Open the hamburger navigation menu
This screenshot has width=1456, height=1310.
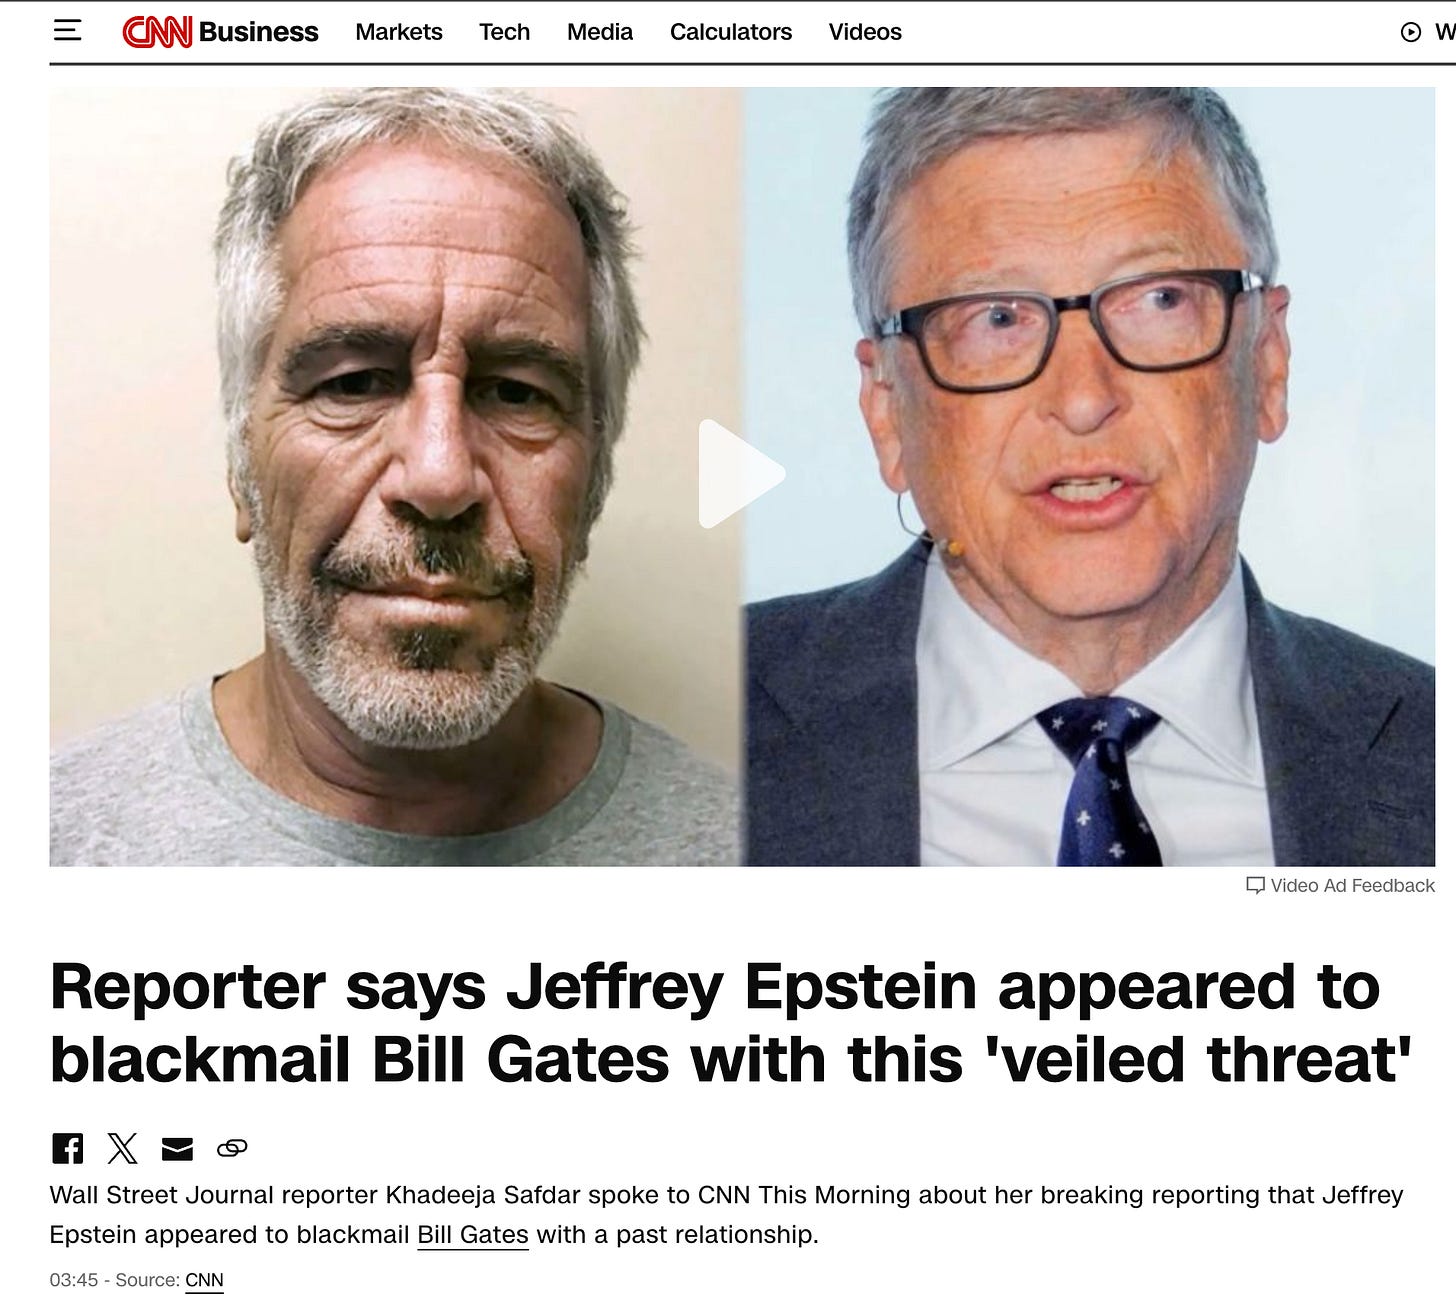[67, 31]
